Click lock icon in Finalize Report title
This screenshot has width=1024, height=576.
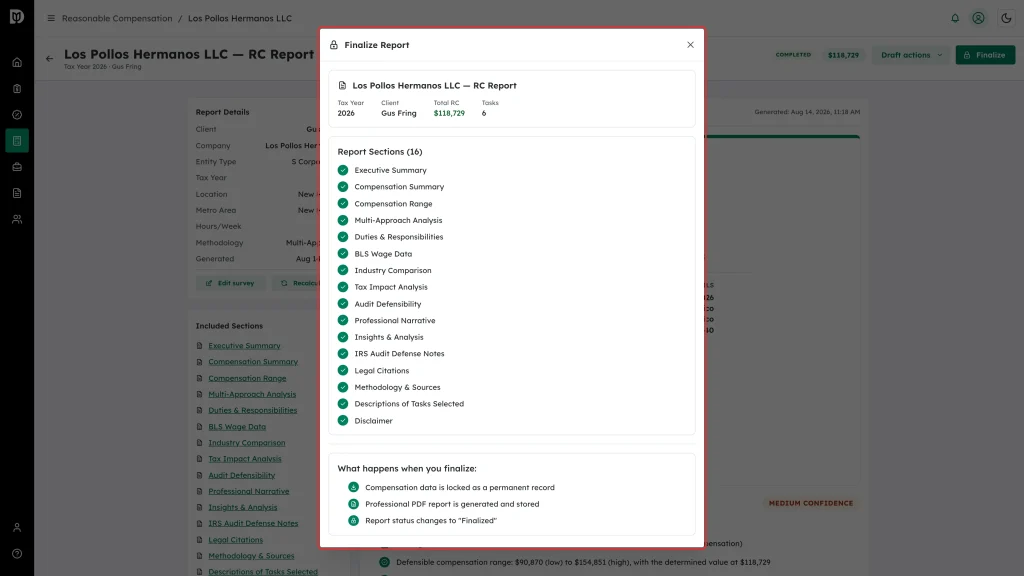coord(334,45)
